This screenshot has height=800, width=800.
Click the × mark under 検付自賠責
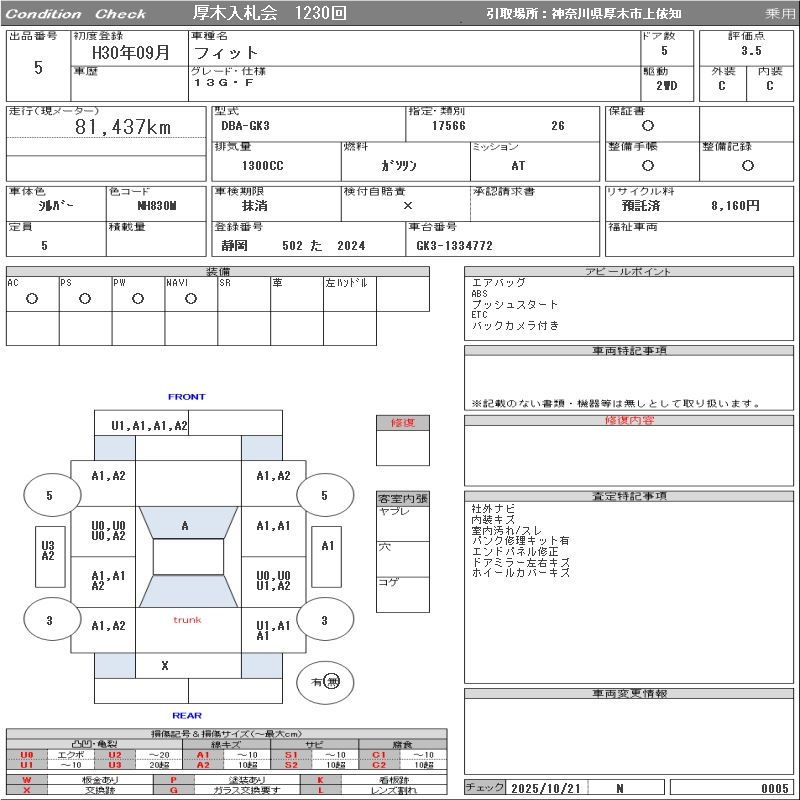[x=407, y=205]
